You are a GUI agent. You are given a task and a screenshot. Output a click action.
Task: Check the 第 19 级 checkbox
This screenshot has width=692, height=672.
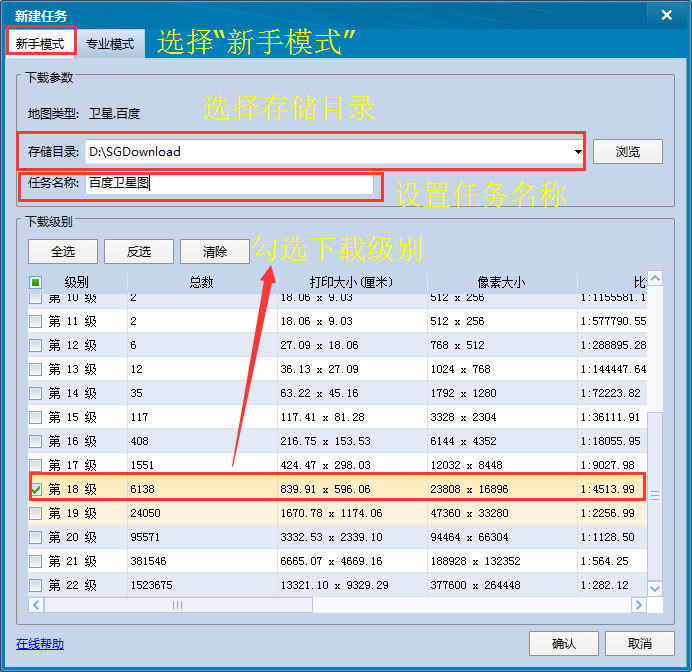37,514
